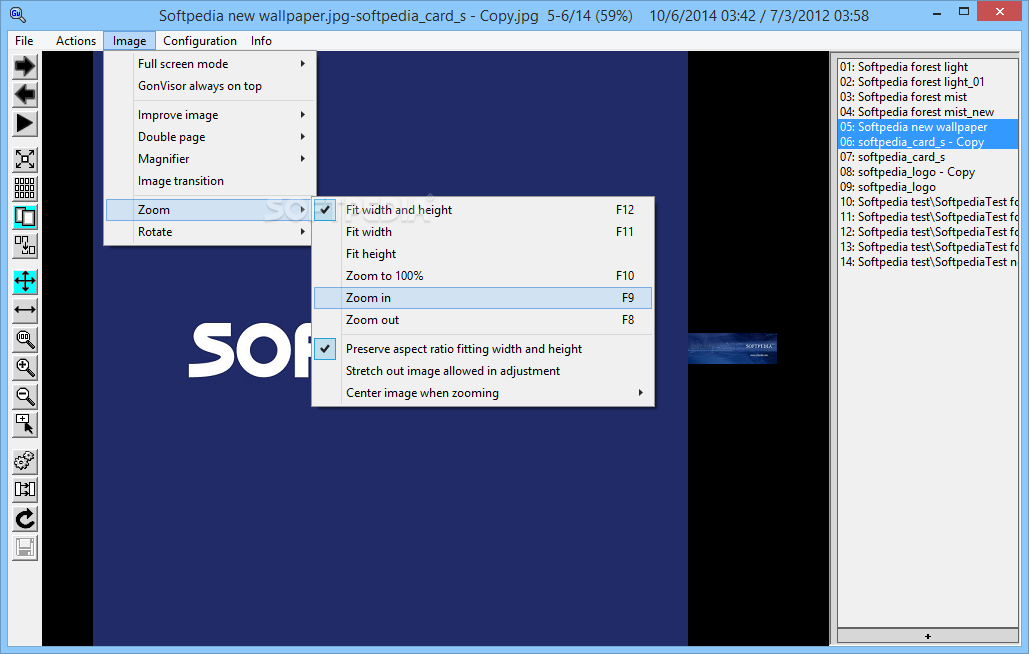Image resolution: width=1029 pixels, height=654 pixels.
Task: Go to previous image with left arrow
Action: 25,95
